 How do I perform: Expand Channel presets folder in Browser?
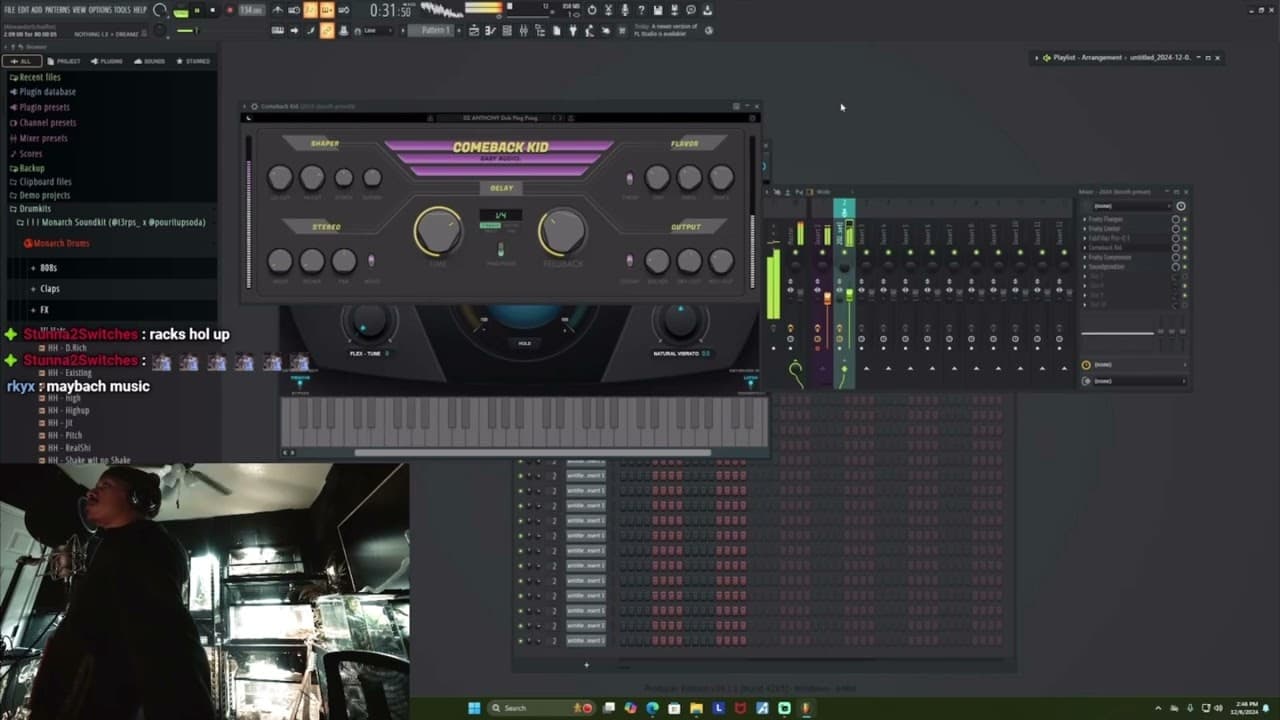point(48,123)
